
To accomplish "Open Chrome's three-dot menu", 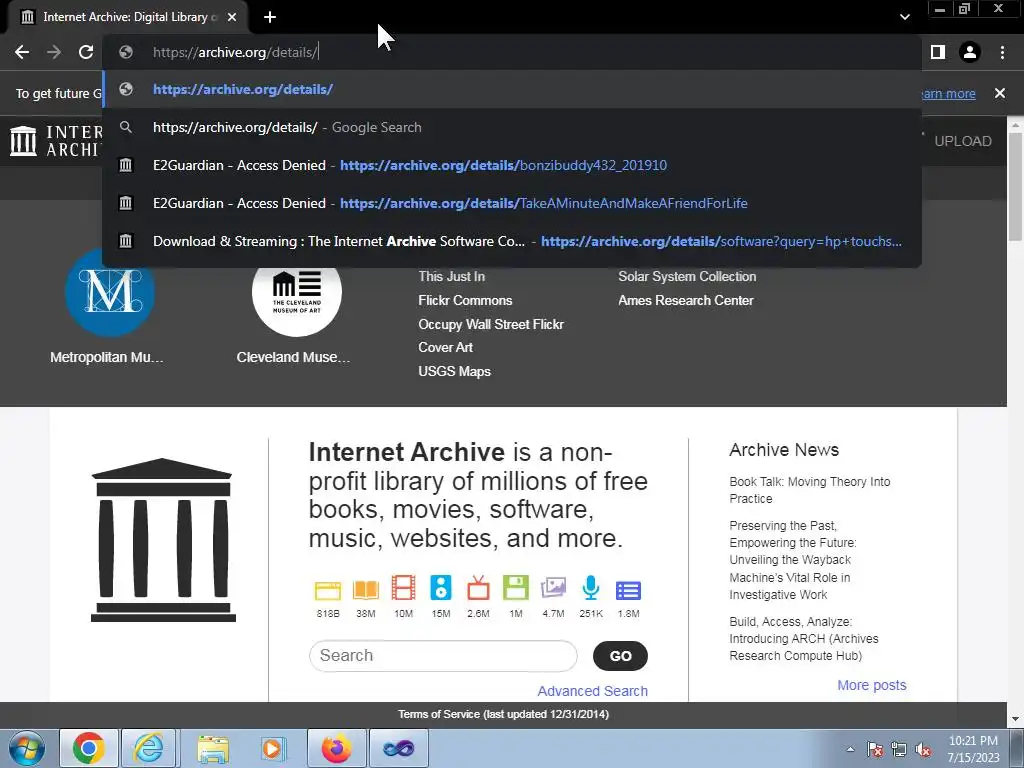I will (x=1002, y=52).
